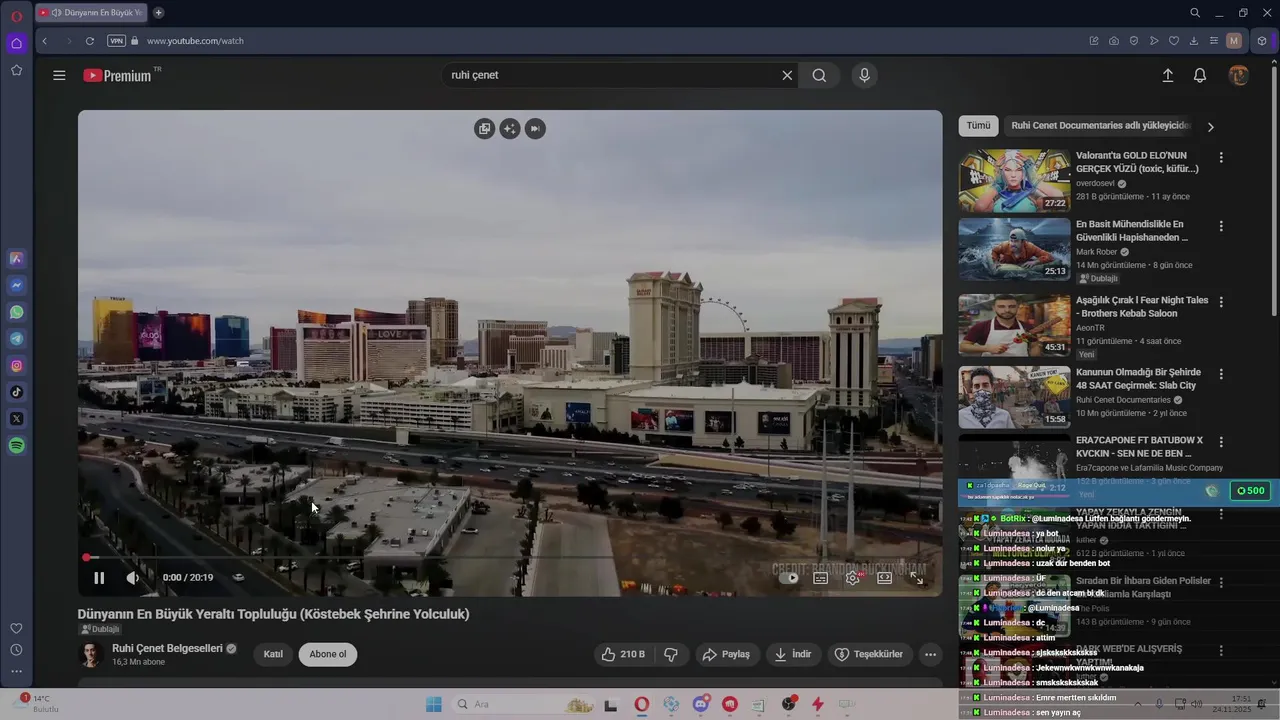Image resolution: width=1280 pixels, height=720 pixels.
Task: Open Windows Start menu
Action: tap(433, 704)
